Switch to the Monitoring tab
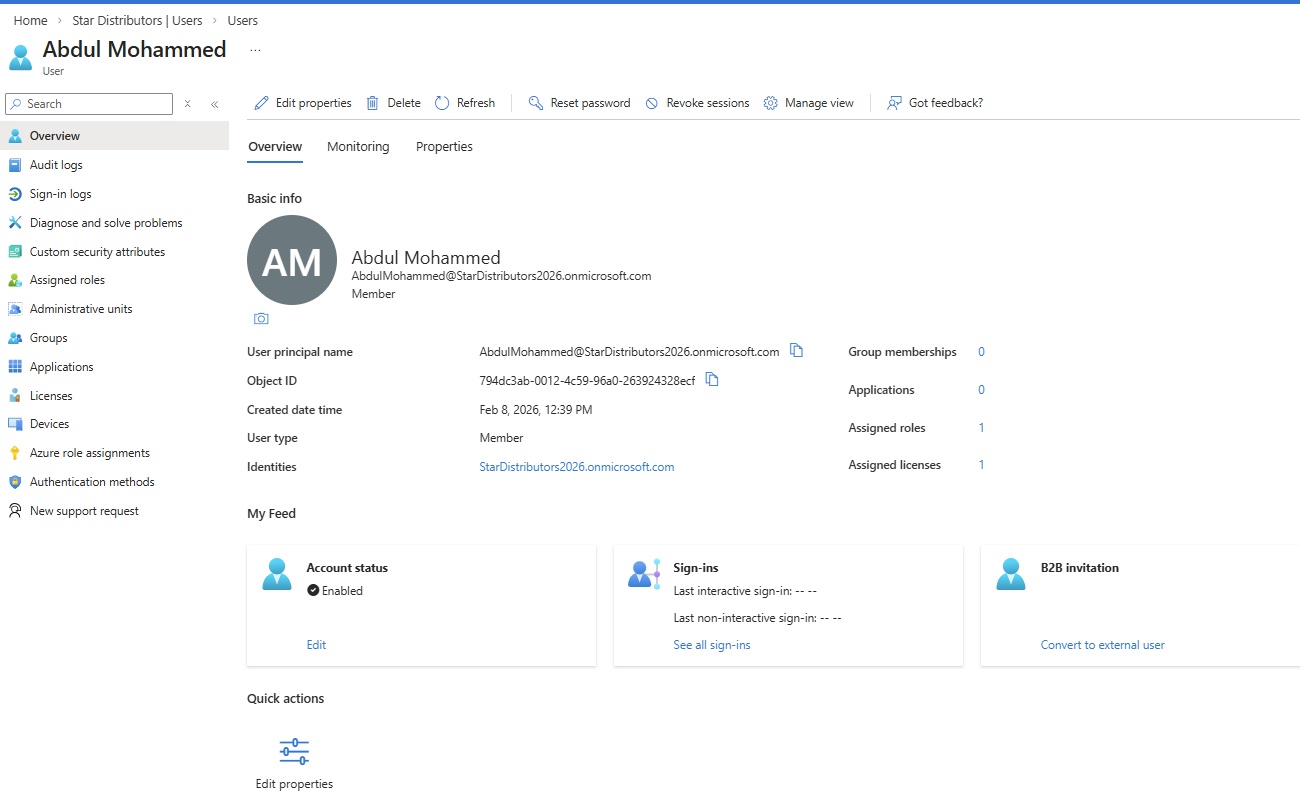The width and height of the screenshot is (1300, 799). [x=358, y=147]
